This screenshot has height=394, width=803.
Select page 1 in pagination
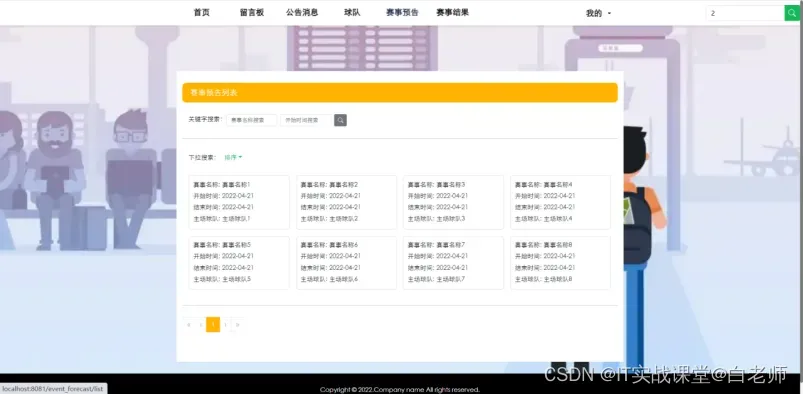click(x=213, y=324)
